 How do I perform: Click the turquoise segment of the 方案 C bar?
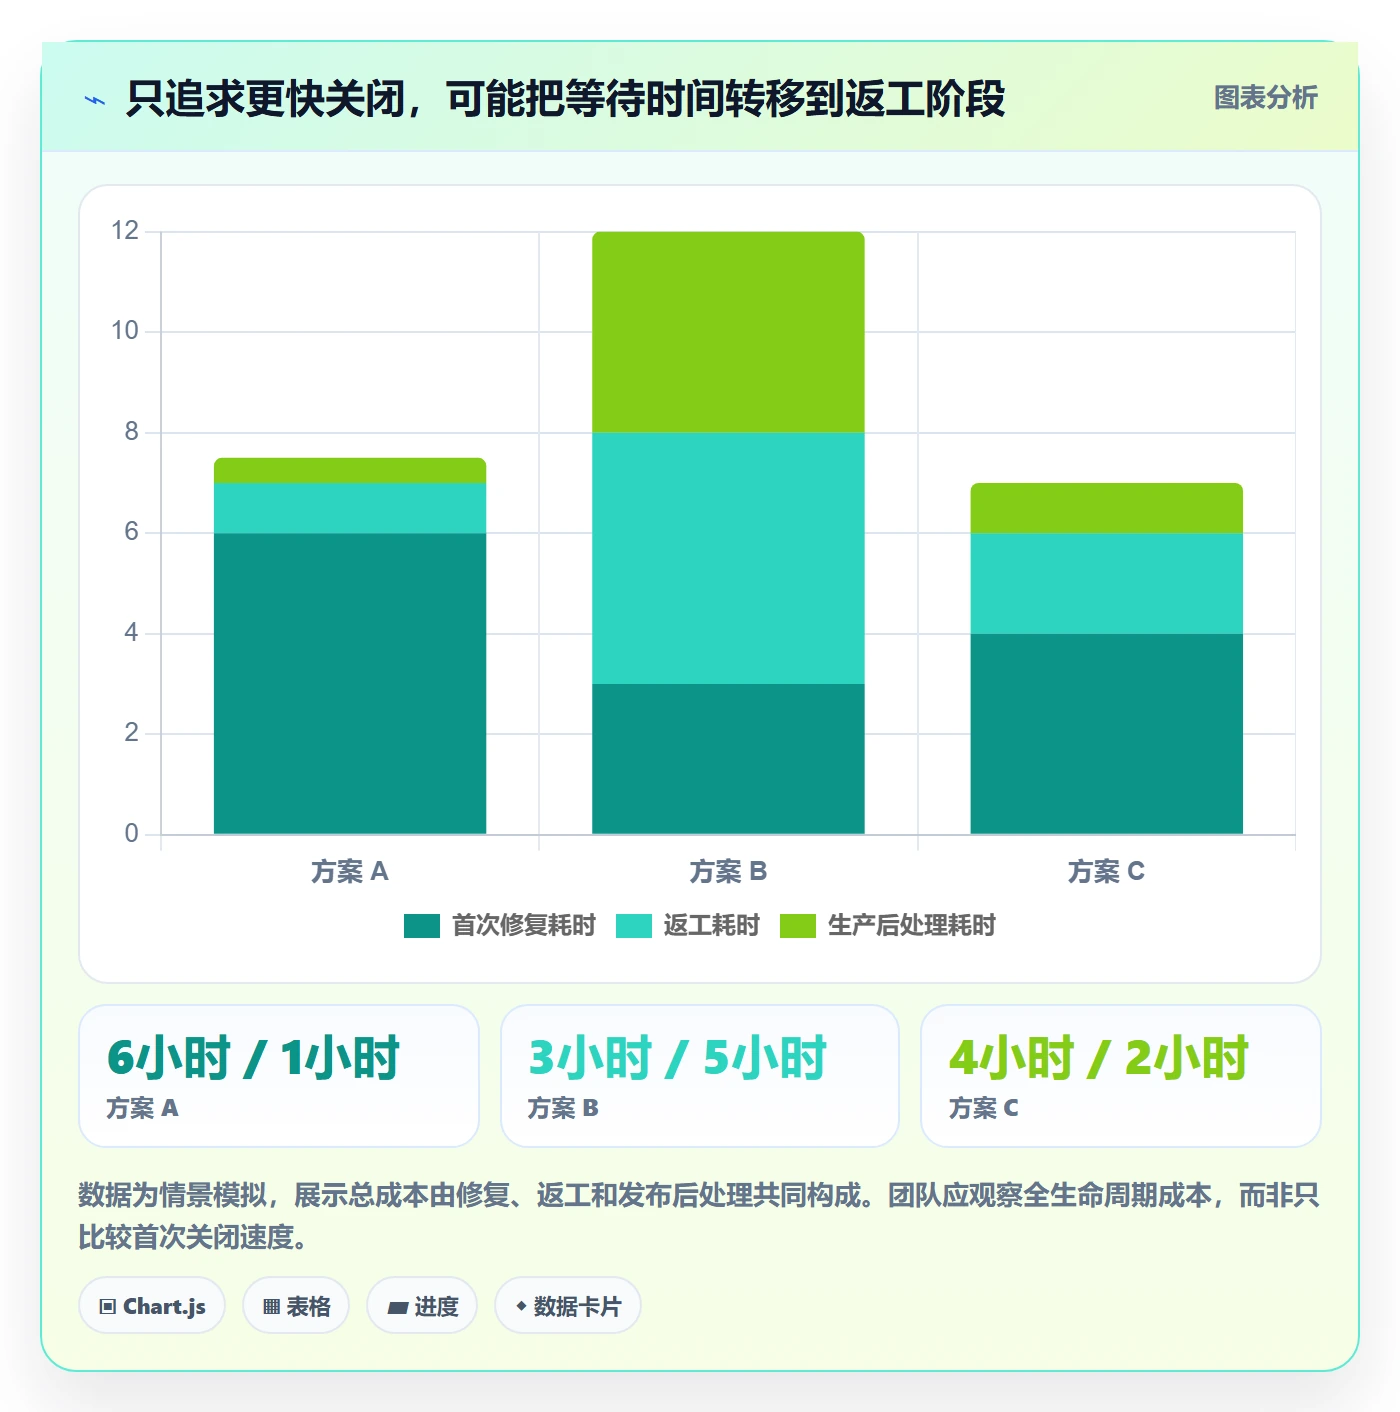coord(1106,583)
